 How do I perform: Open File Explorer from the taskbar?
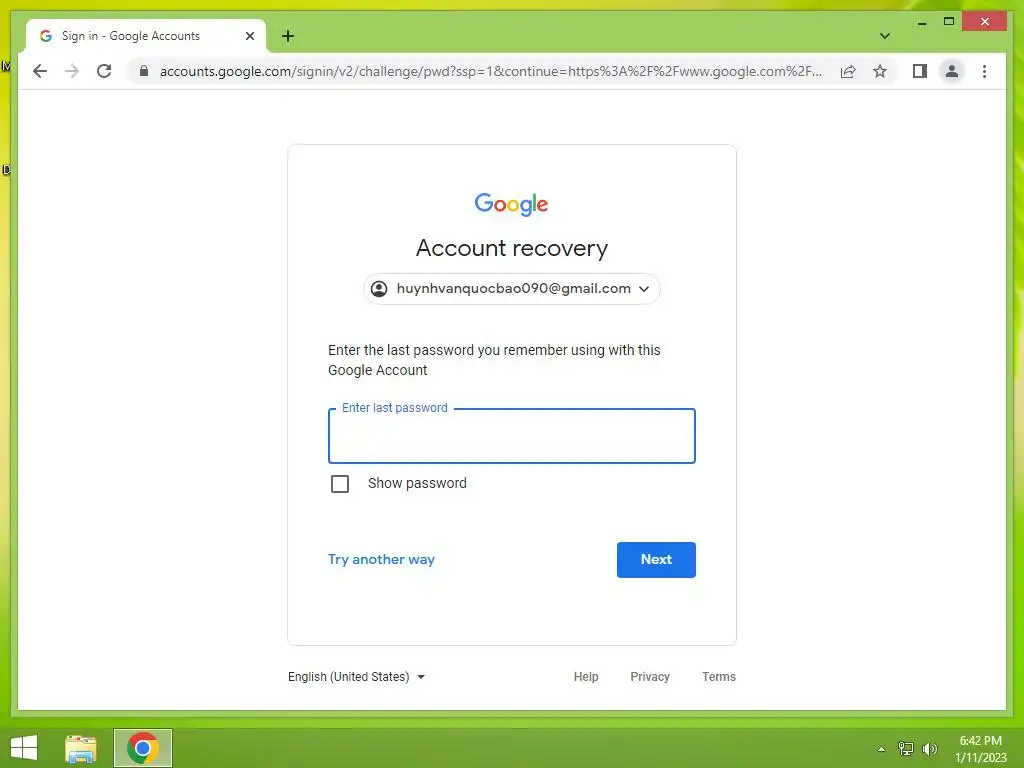pos(81,748)
